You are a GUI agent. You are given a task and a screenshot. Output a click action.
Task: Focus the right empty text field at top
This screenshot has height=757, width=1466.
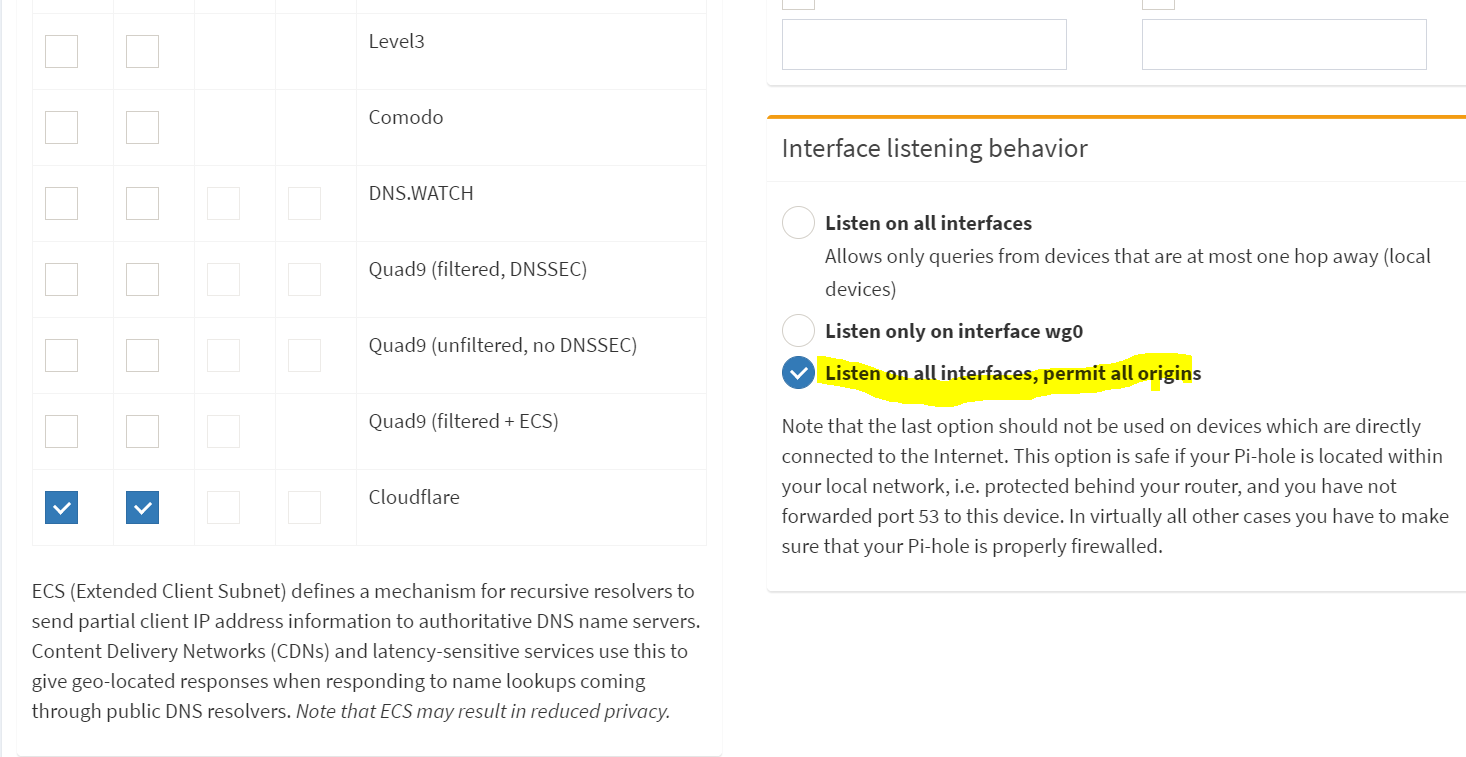[1284, 44]
